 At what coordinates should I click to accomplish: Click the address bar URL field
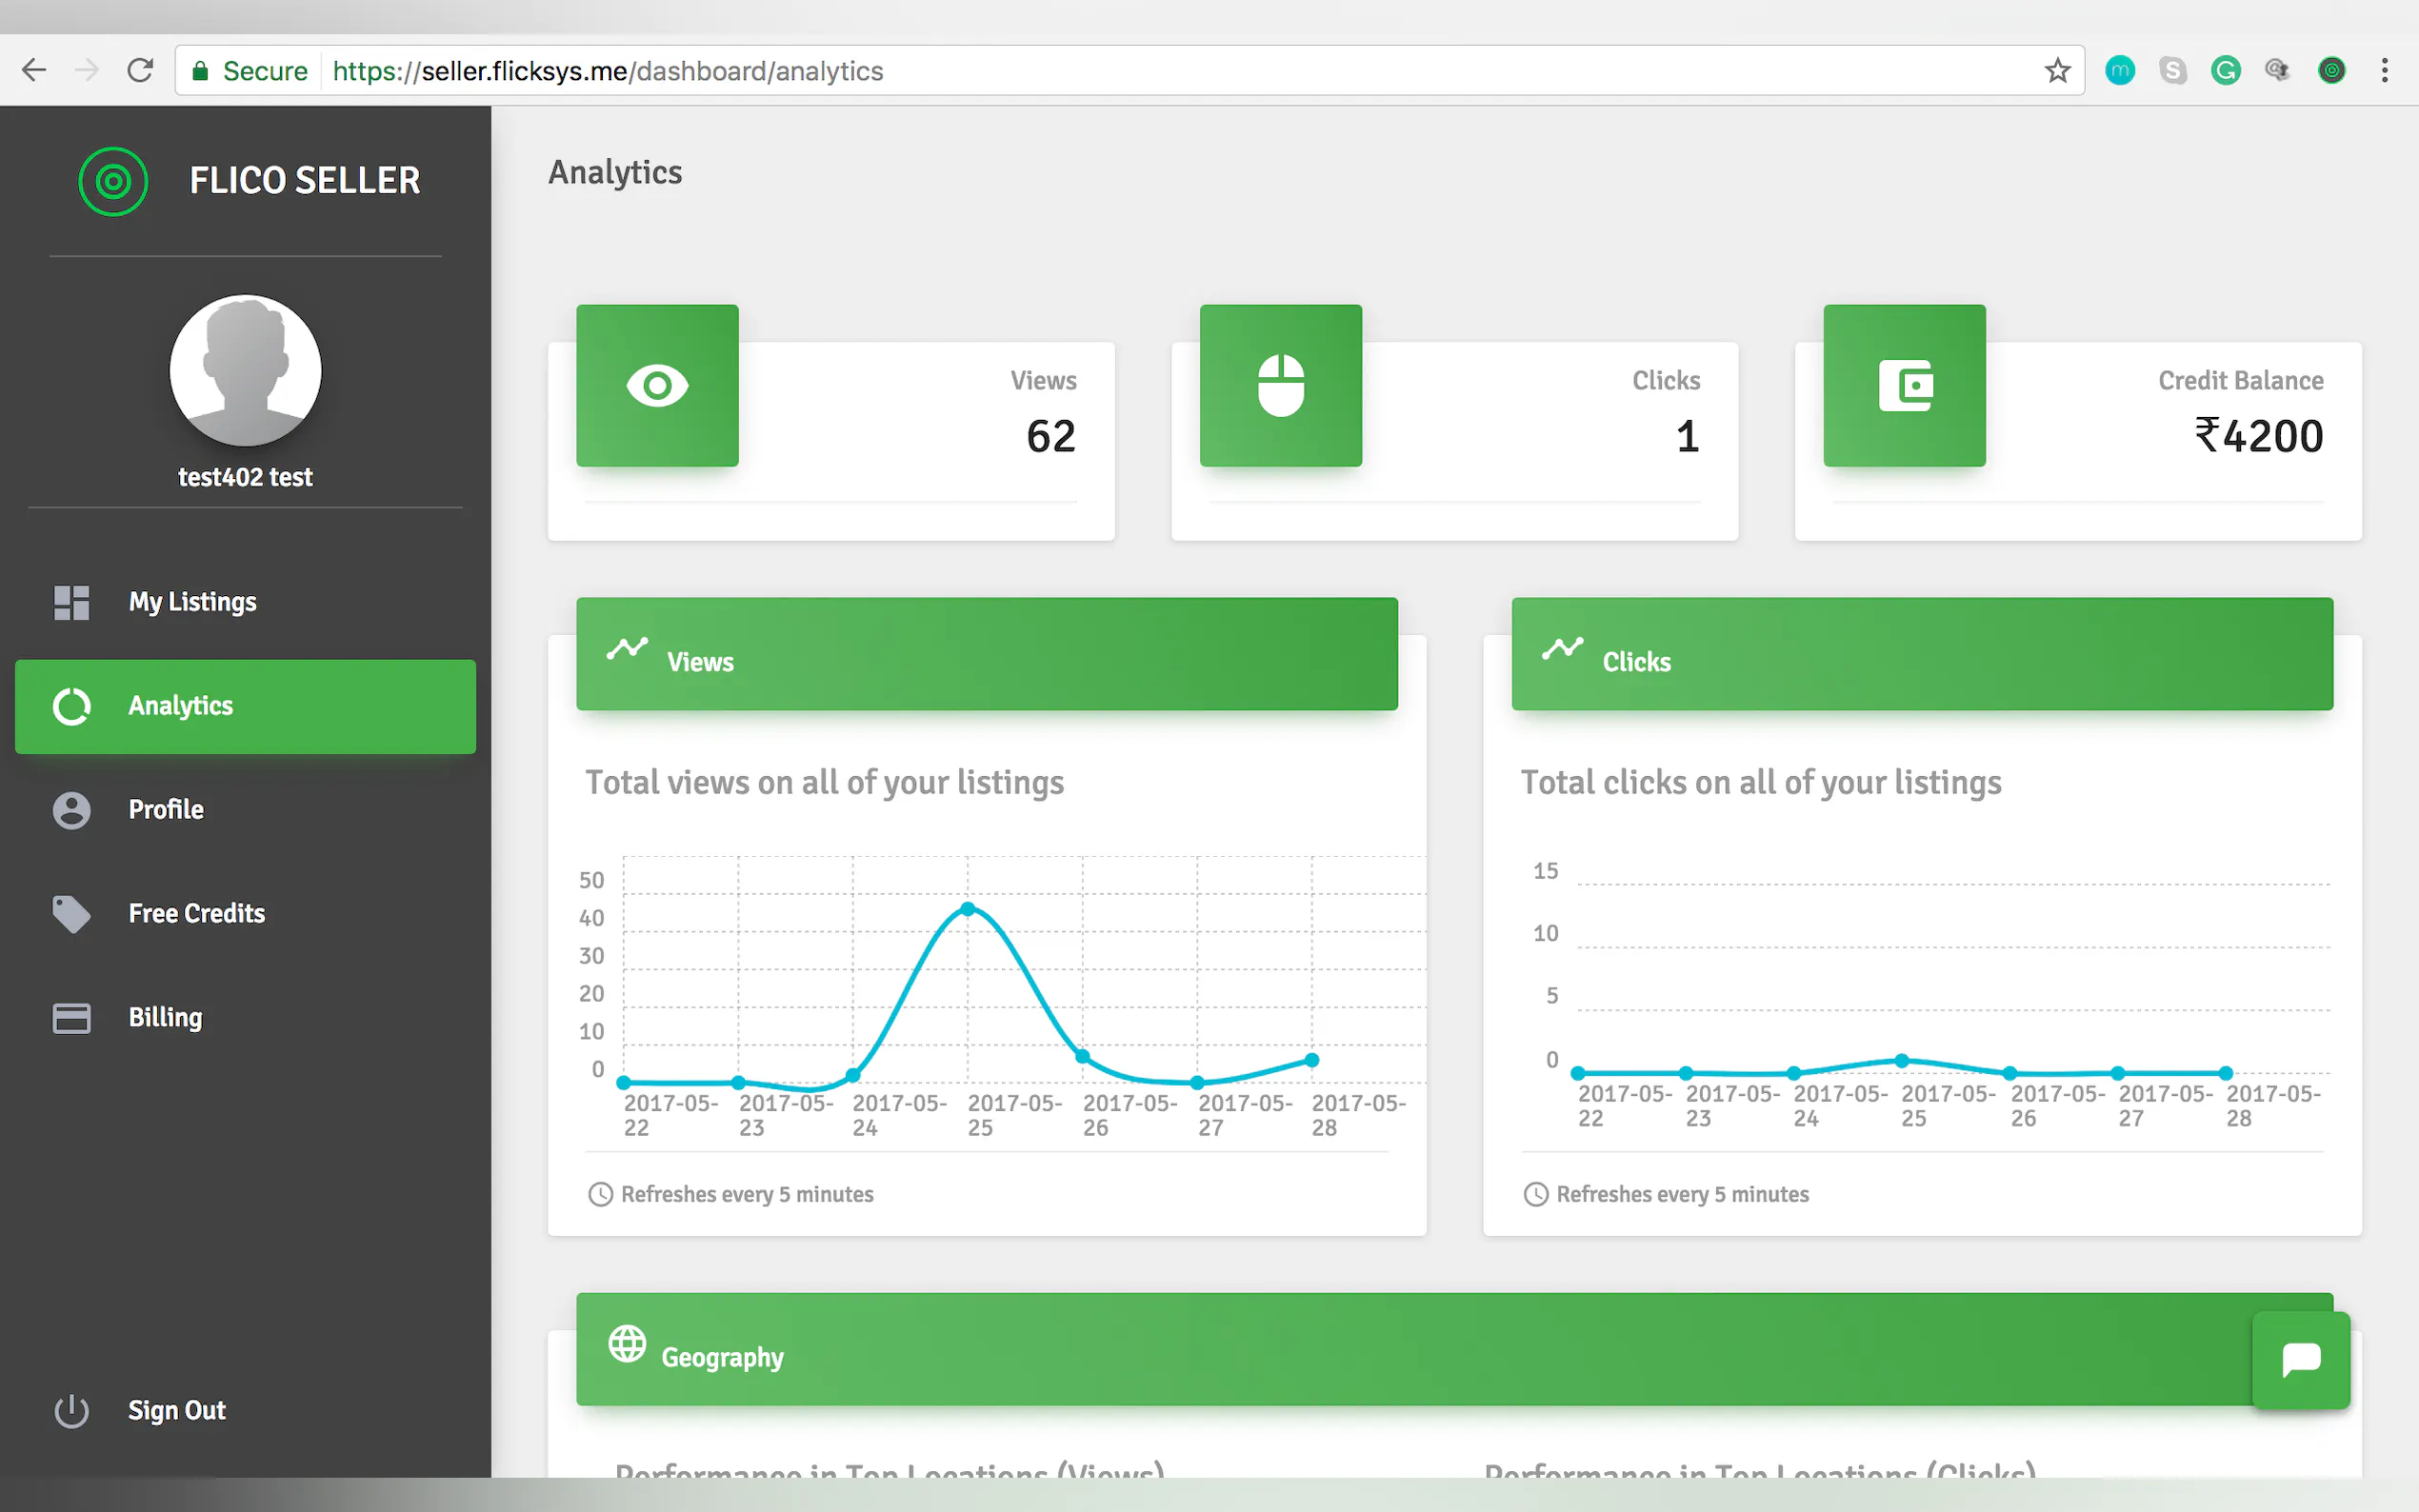1100,71
